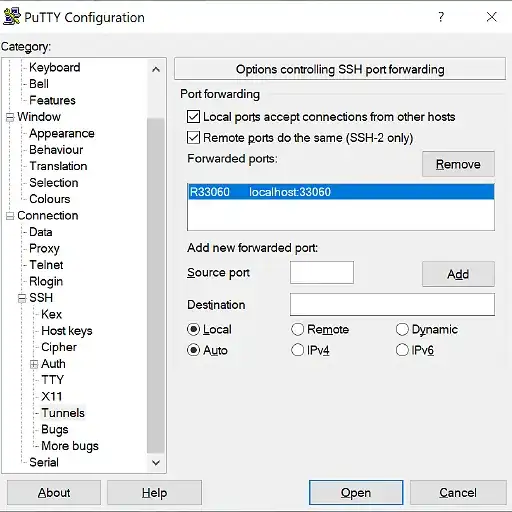Image resolution: width=512 pixels, height=512 pixels.
Task: Click the Help button
Action: tap(154, 492)
